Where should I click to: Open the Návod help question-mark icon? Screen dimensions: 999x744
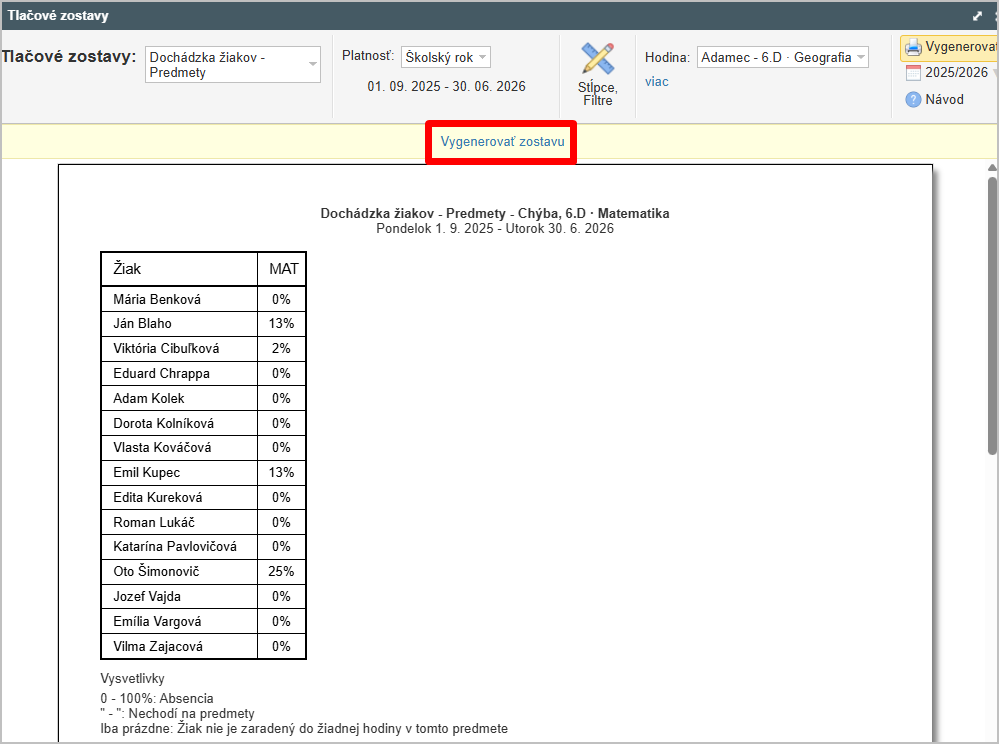click(913, 100)
